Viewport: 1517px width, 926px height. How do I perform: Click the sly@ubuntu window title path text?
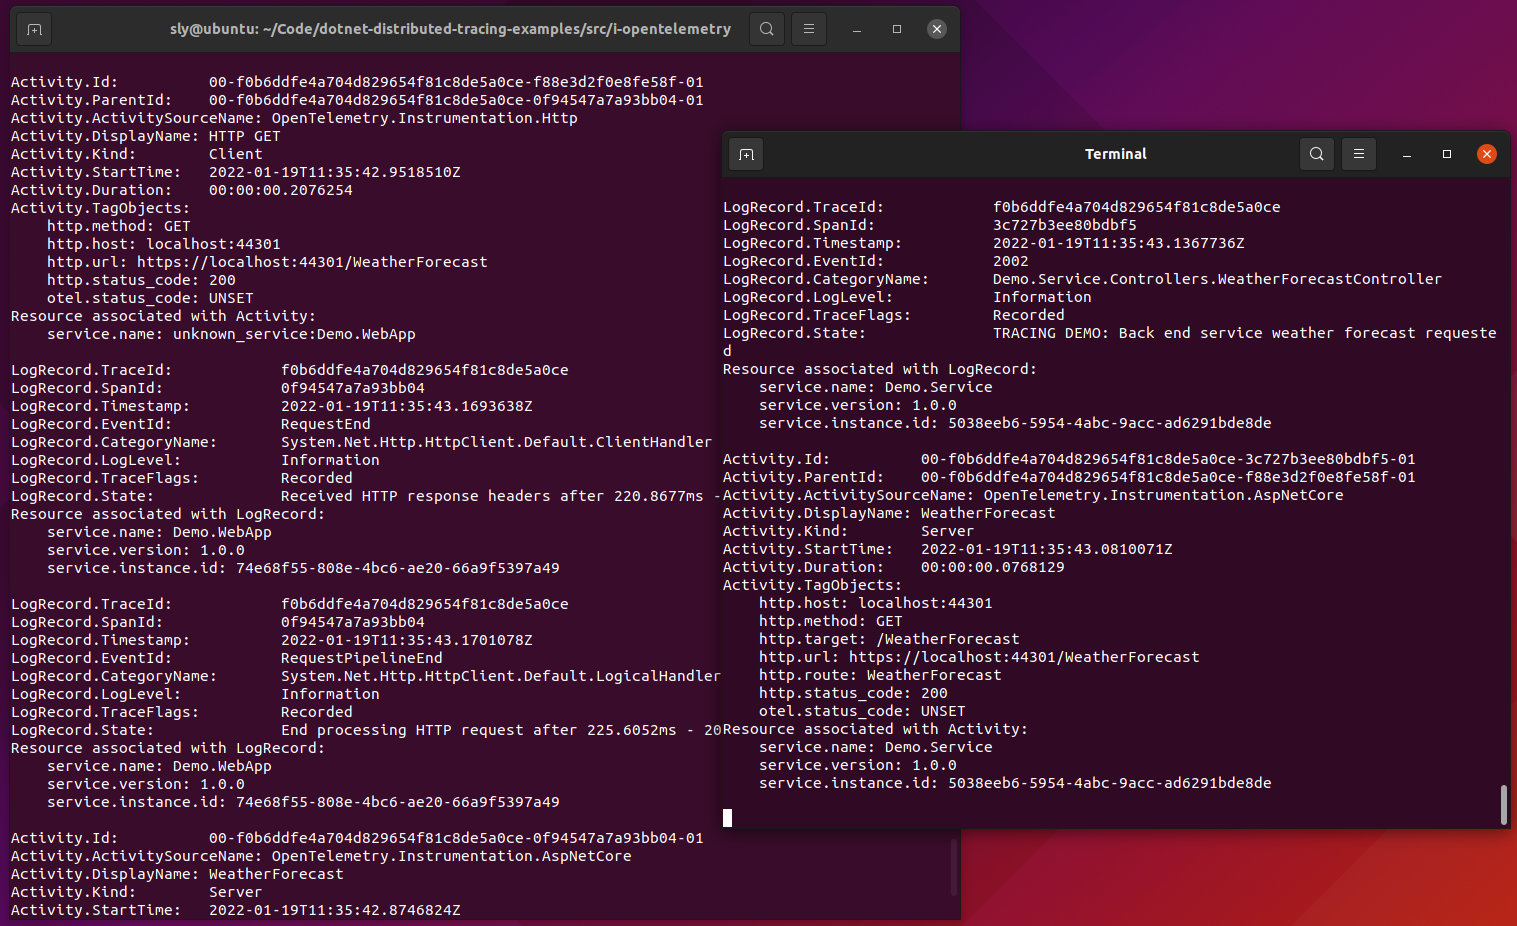click(x=450, y=29)
